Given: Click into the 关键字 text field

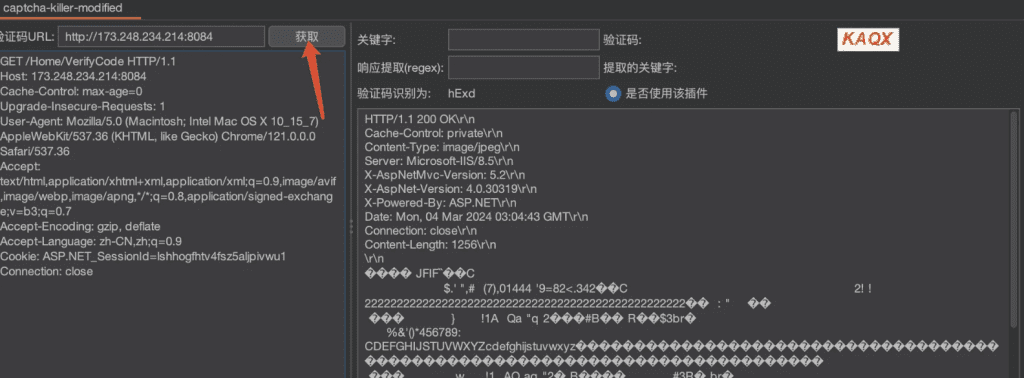Looking at the screenshot, I should click(x=523, y=40).
